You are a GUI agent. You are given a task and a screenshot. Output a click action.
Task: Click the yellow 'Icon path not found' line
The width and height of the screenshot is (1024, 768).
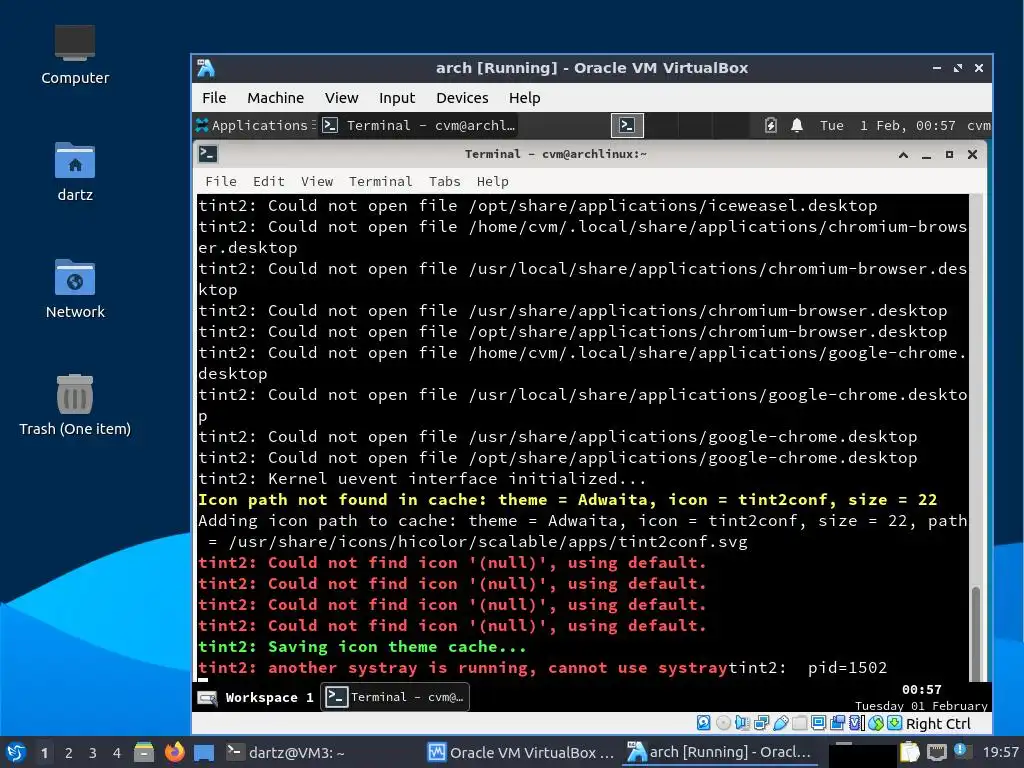coord(568,500)
